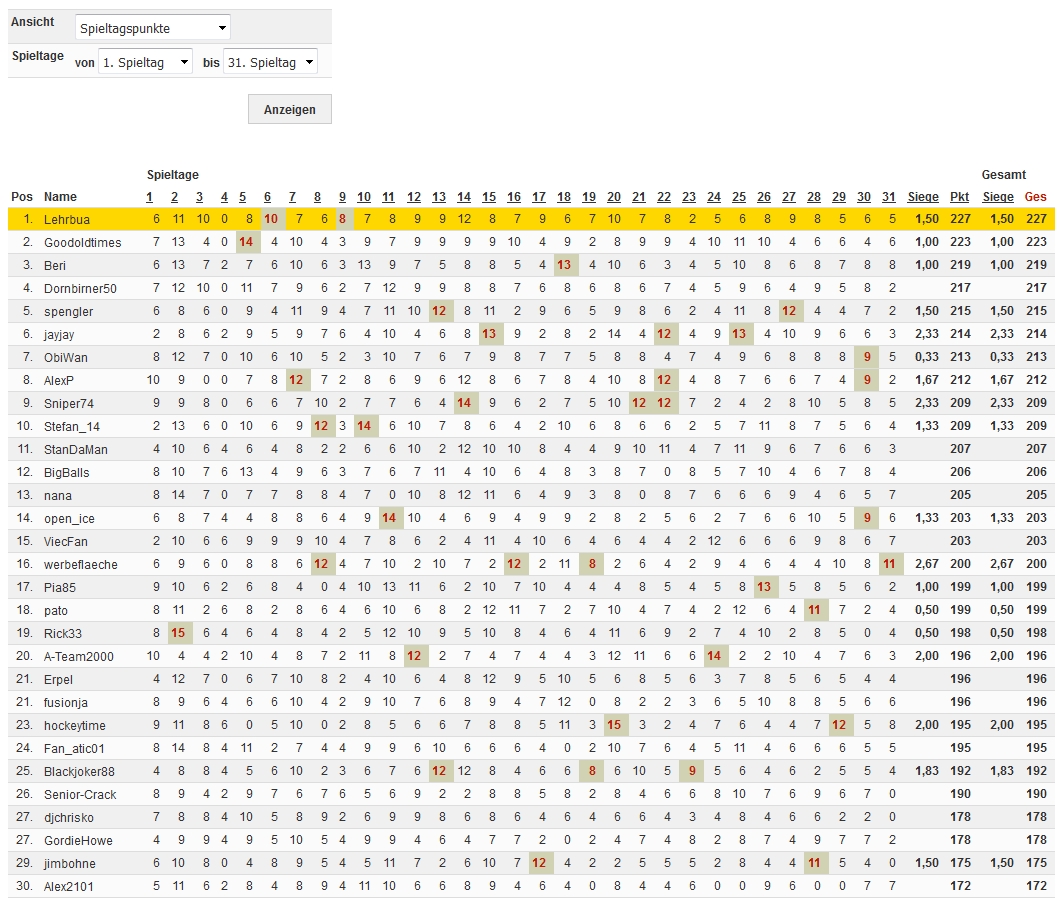Click the matchday 14 column header

464,197
